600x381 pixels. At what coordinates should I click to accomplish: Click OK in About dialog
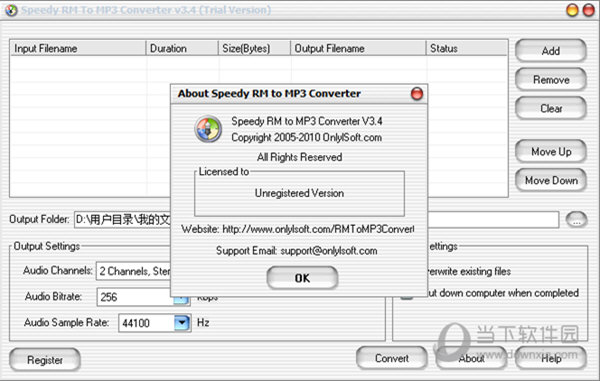coord(302,278)
